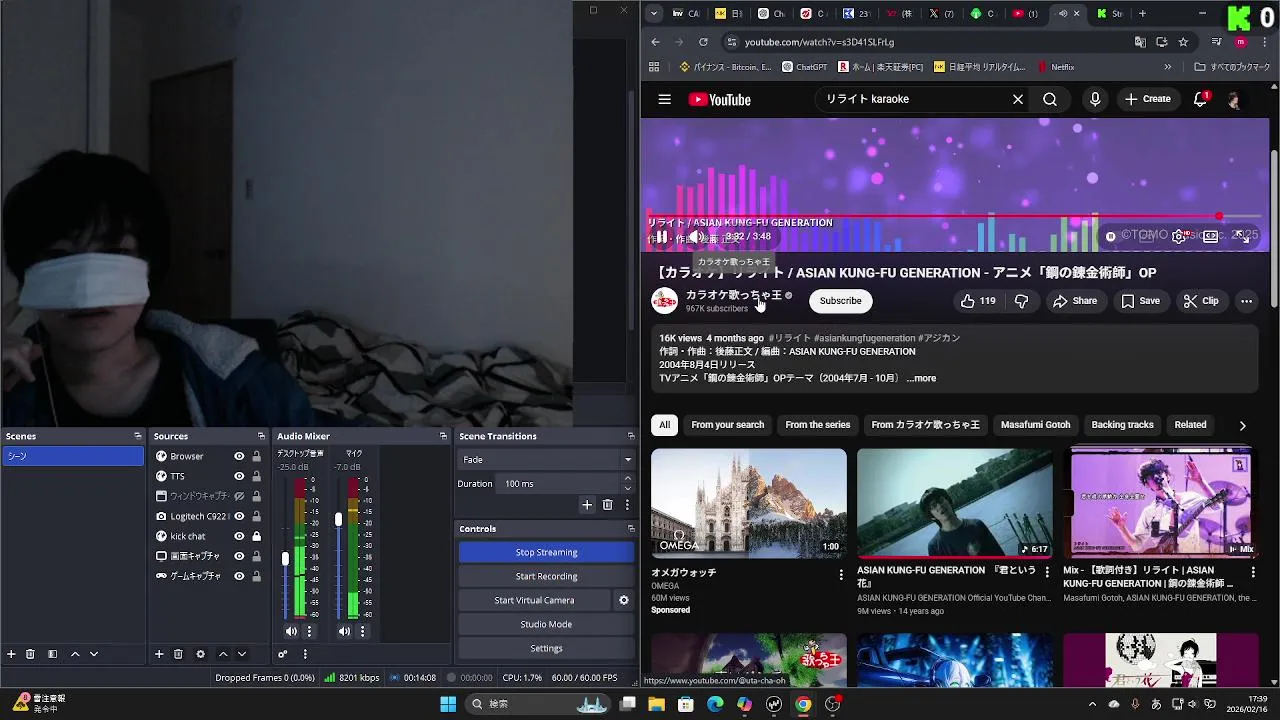This screenshot has height=720, width=1280.
Task: Open Audio Mixer panel three-dot menu
Action: click(x=305, y=654)
